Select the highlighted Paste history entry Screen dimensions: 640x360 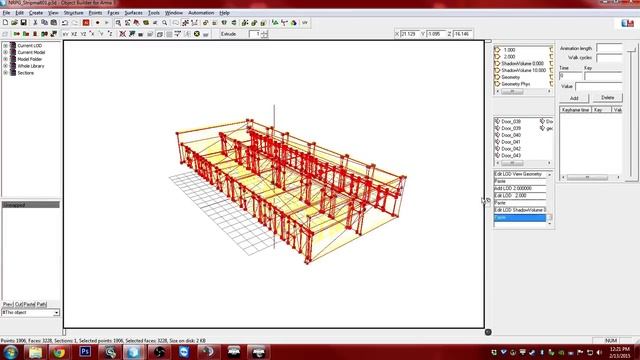click(x=520, y=218)
